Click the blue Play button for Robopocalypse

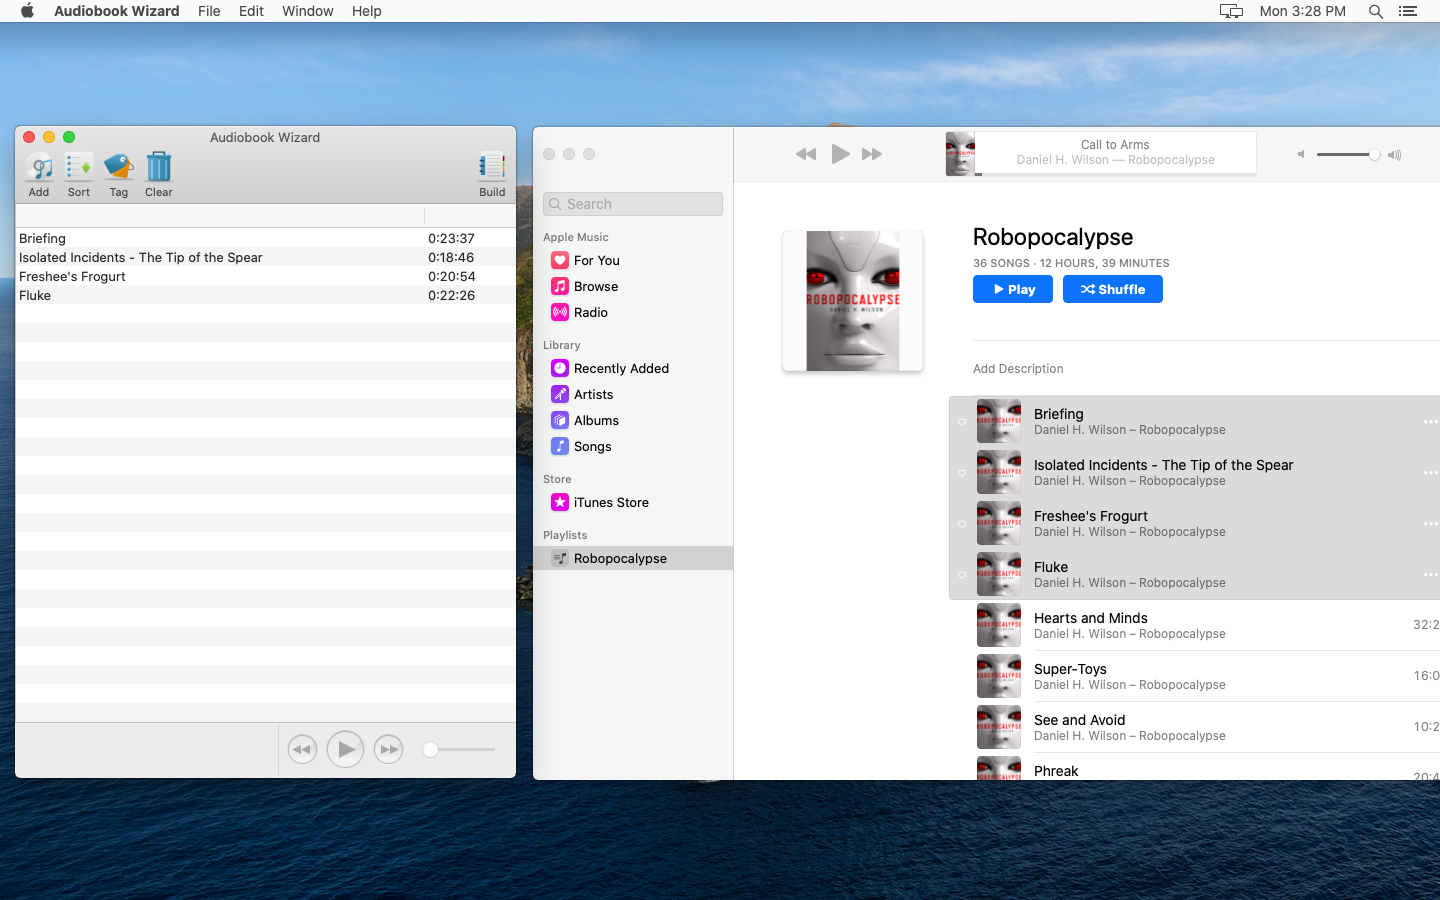pyautogui.click(x=1013, y=289)
